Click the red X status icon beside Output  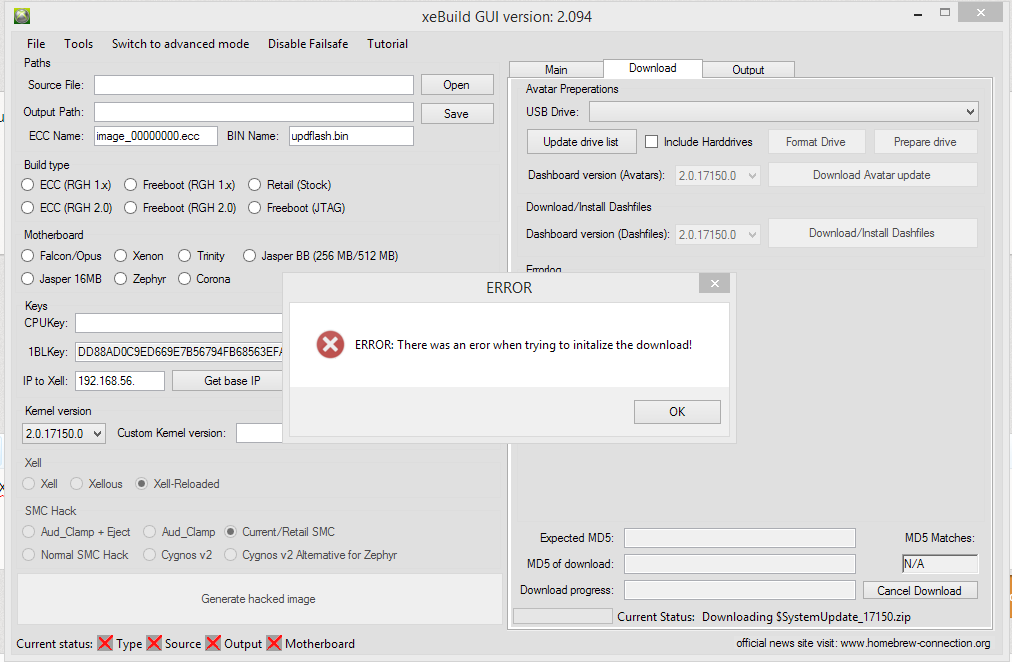pyautogui.click(x=213, y=643)
